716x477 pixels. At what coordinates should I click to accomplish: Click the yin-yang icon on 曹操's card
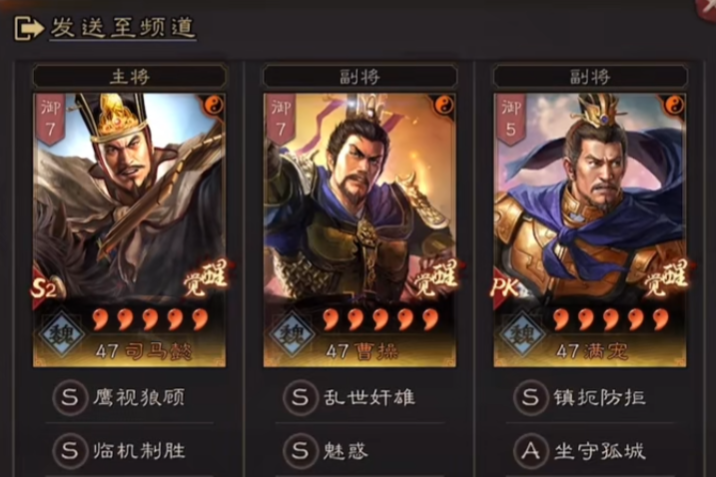coord(444,105)
